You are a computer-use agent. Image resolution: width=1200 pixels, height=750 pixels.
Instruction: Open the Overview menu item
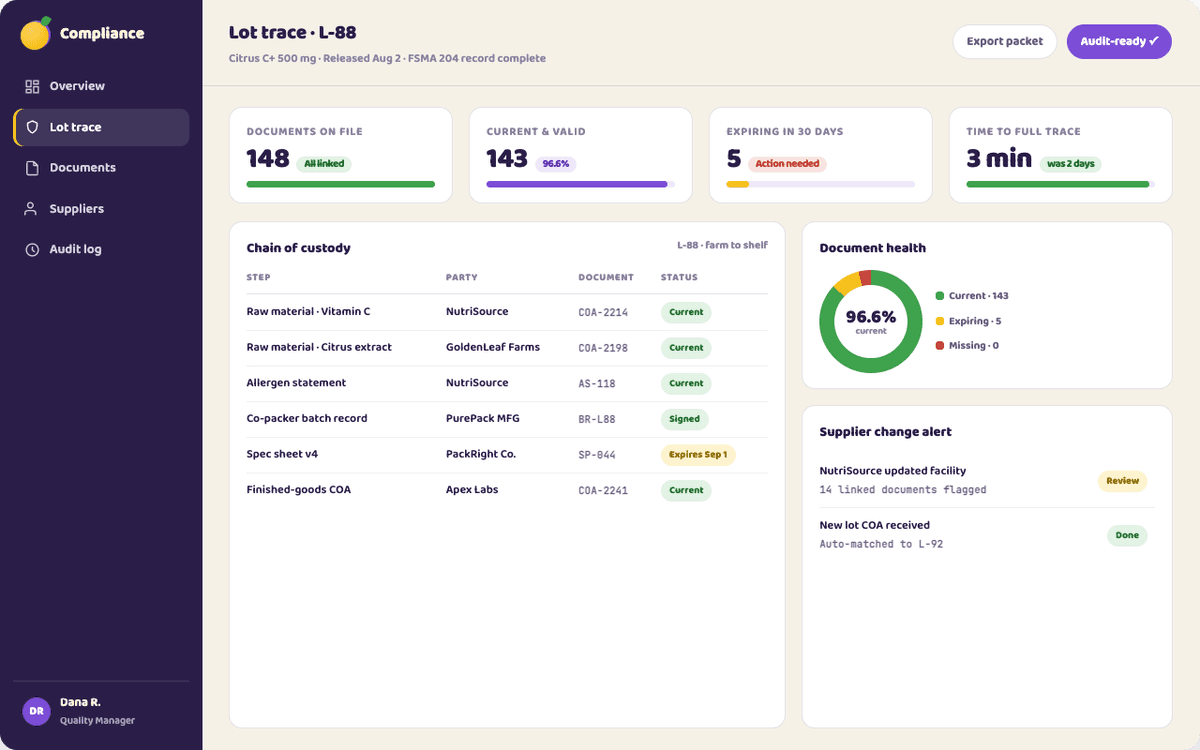coord(101,86)
